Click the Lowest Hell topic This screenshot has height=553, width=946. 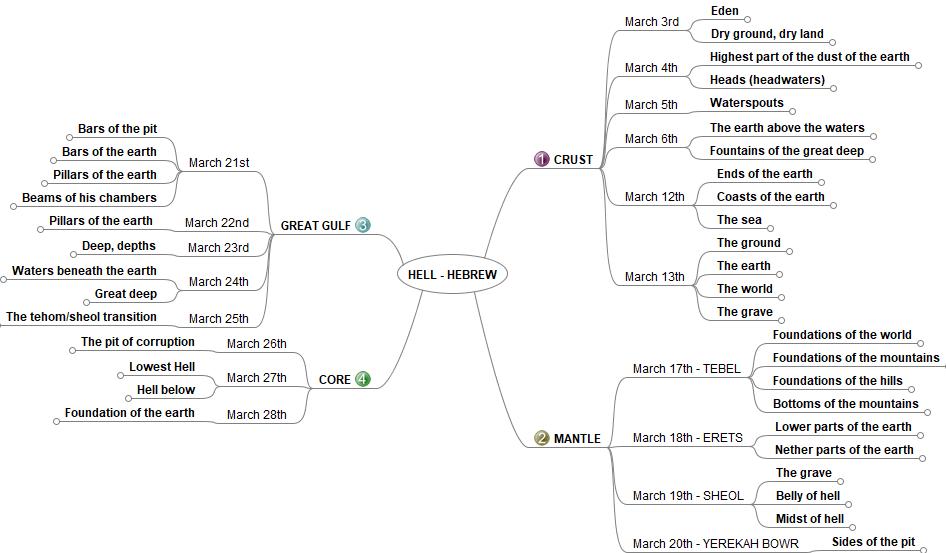point(162,367)
